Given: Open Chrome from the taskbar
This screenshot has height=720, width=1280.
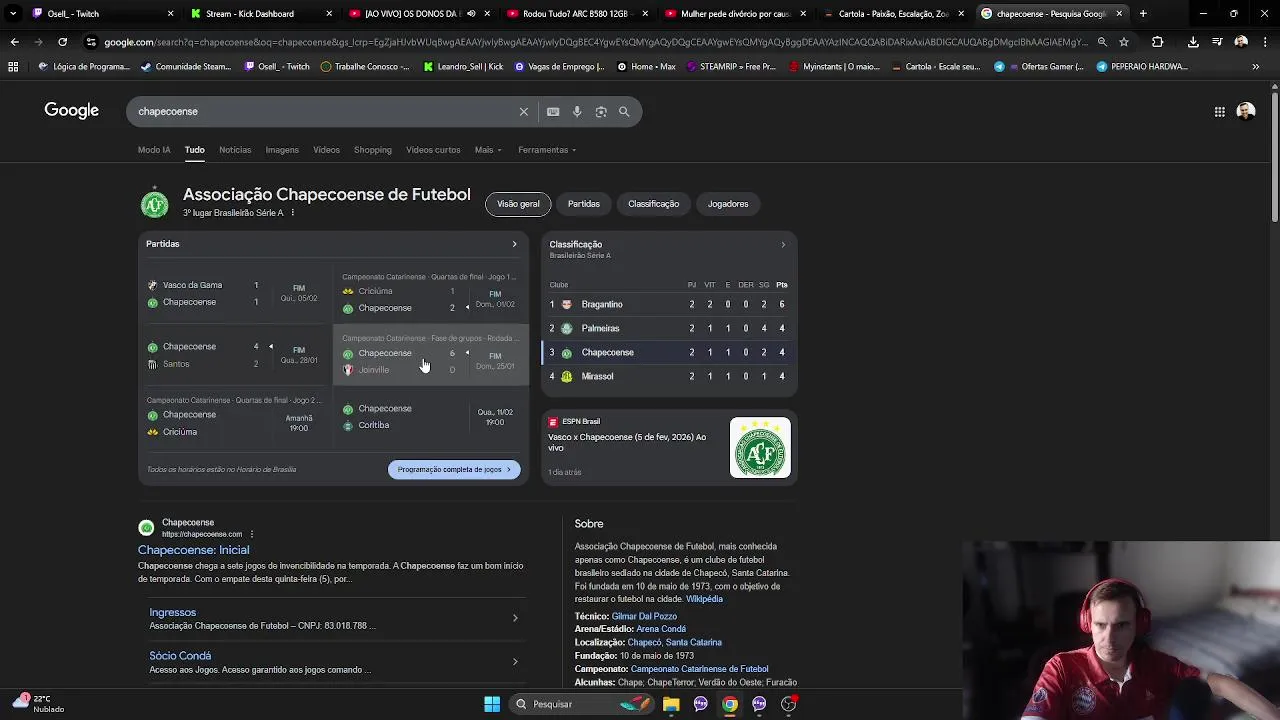Looking at the screenshot, I should (730, 704).
